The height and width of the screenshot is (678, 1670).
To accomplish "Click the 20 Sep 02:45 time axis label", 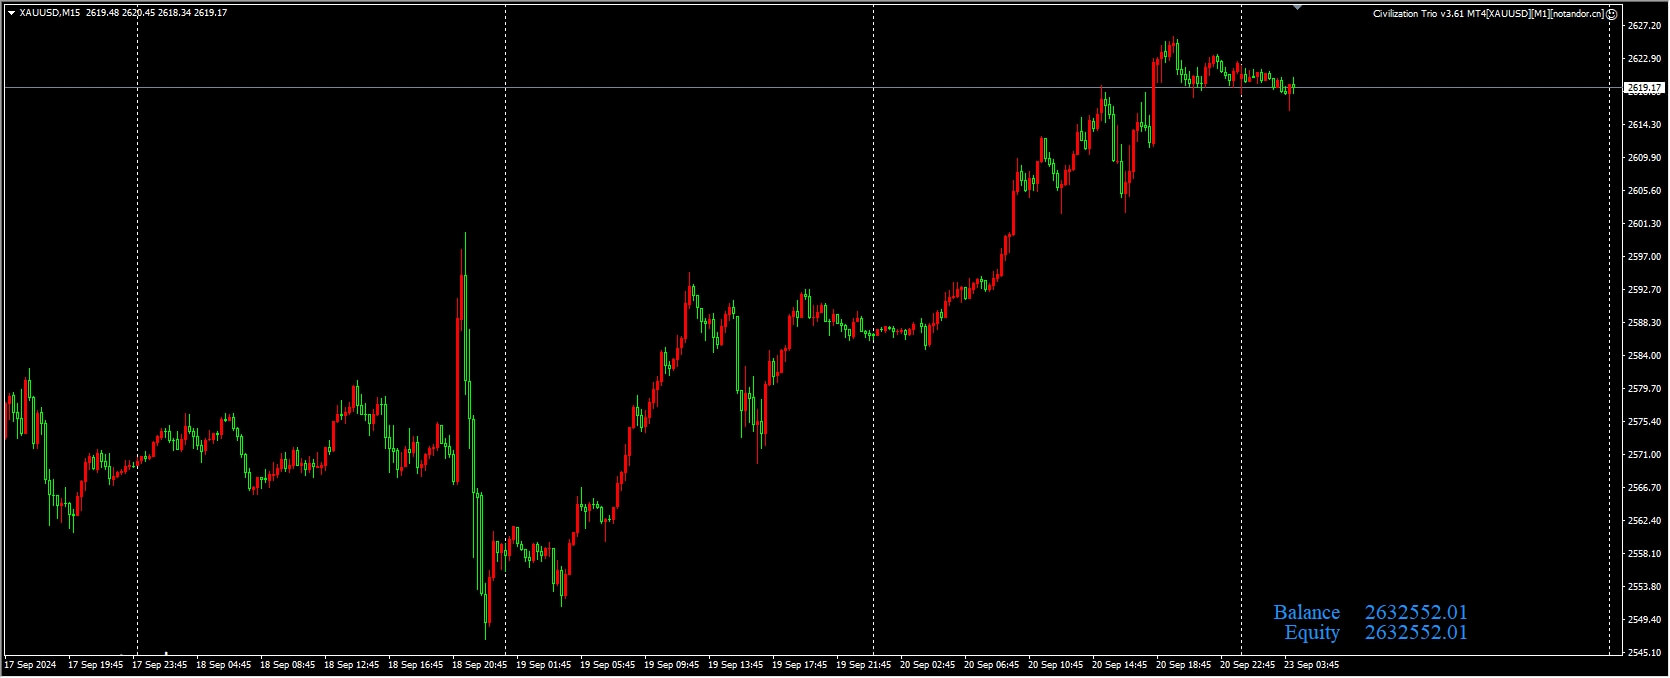I will [x=928, y=664].
